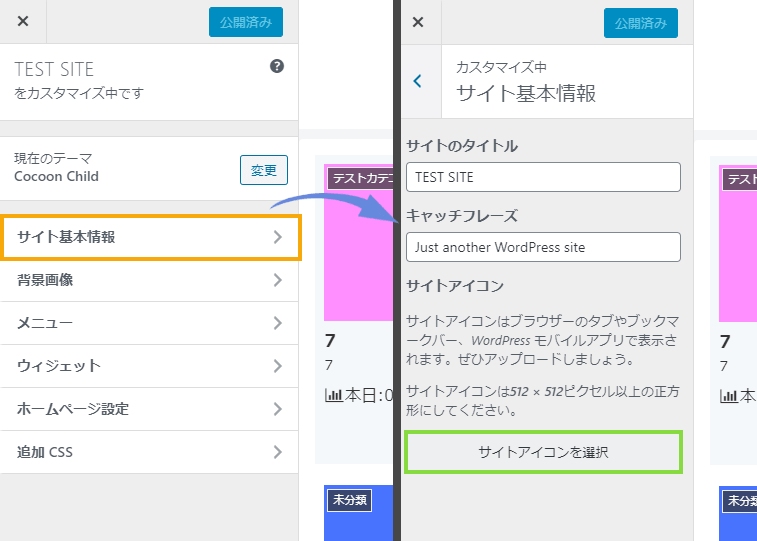The image size is (757, 541).
Task: Click bar chart icon beside 本日 in left preview
Action: 334,396
